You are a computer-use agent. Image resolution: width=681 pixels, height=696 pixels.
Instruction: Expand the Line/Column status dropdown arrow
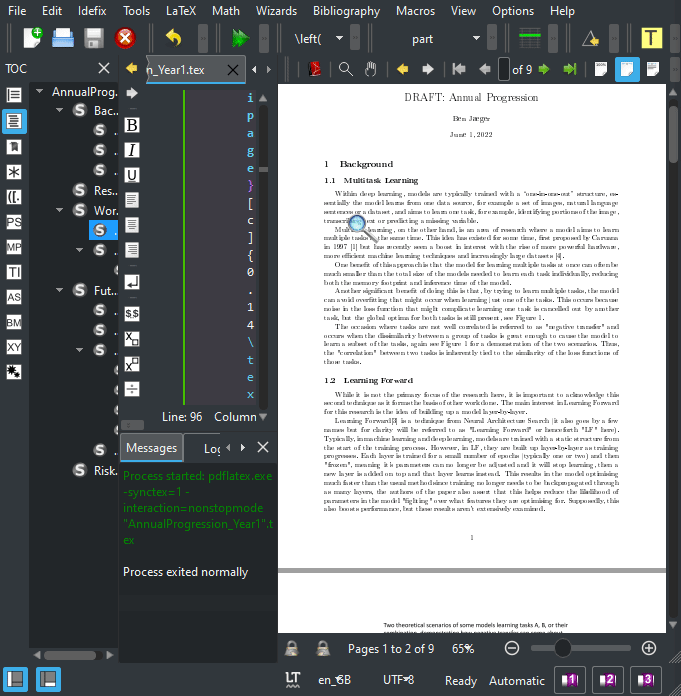(263, 417)
